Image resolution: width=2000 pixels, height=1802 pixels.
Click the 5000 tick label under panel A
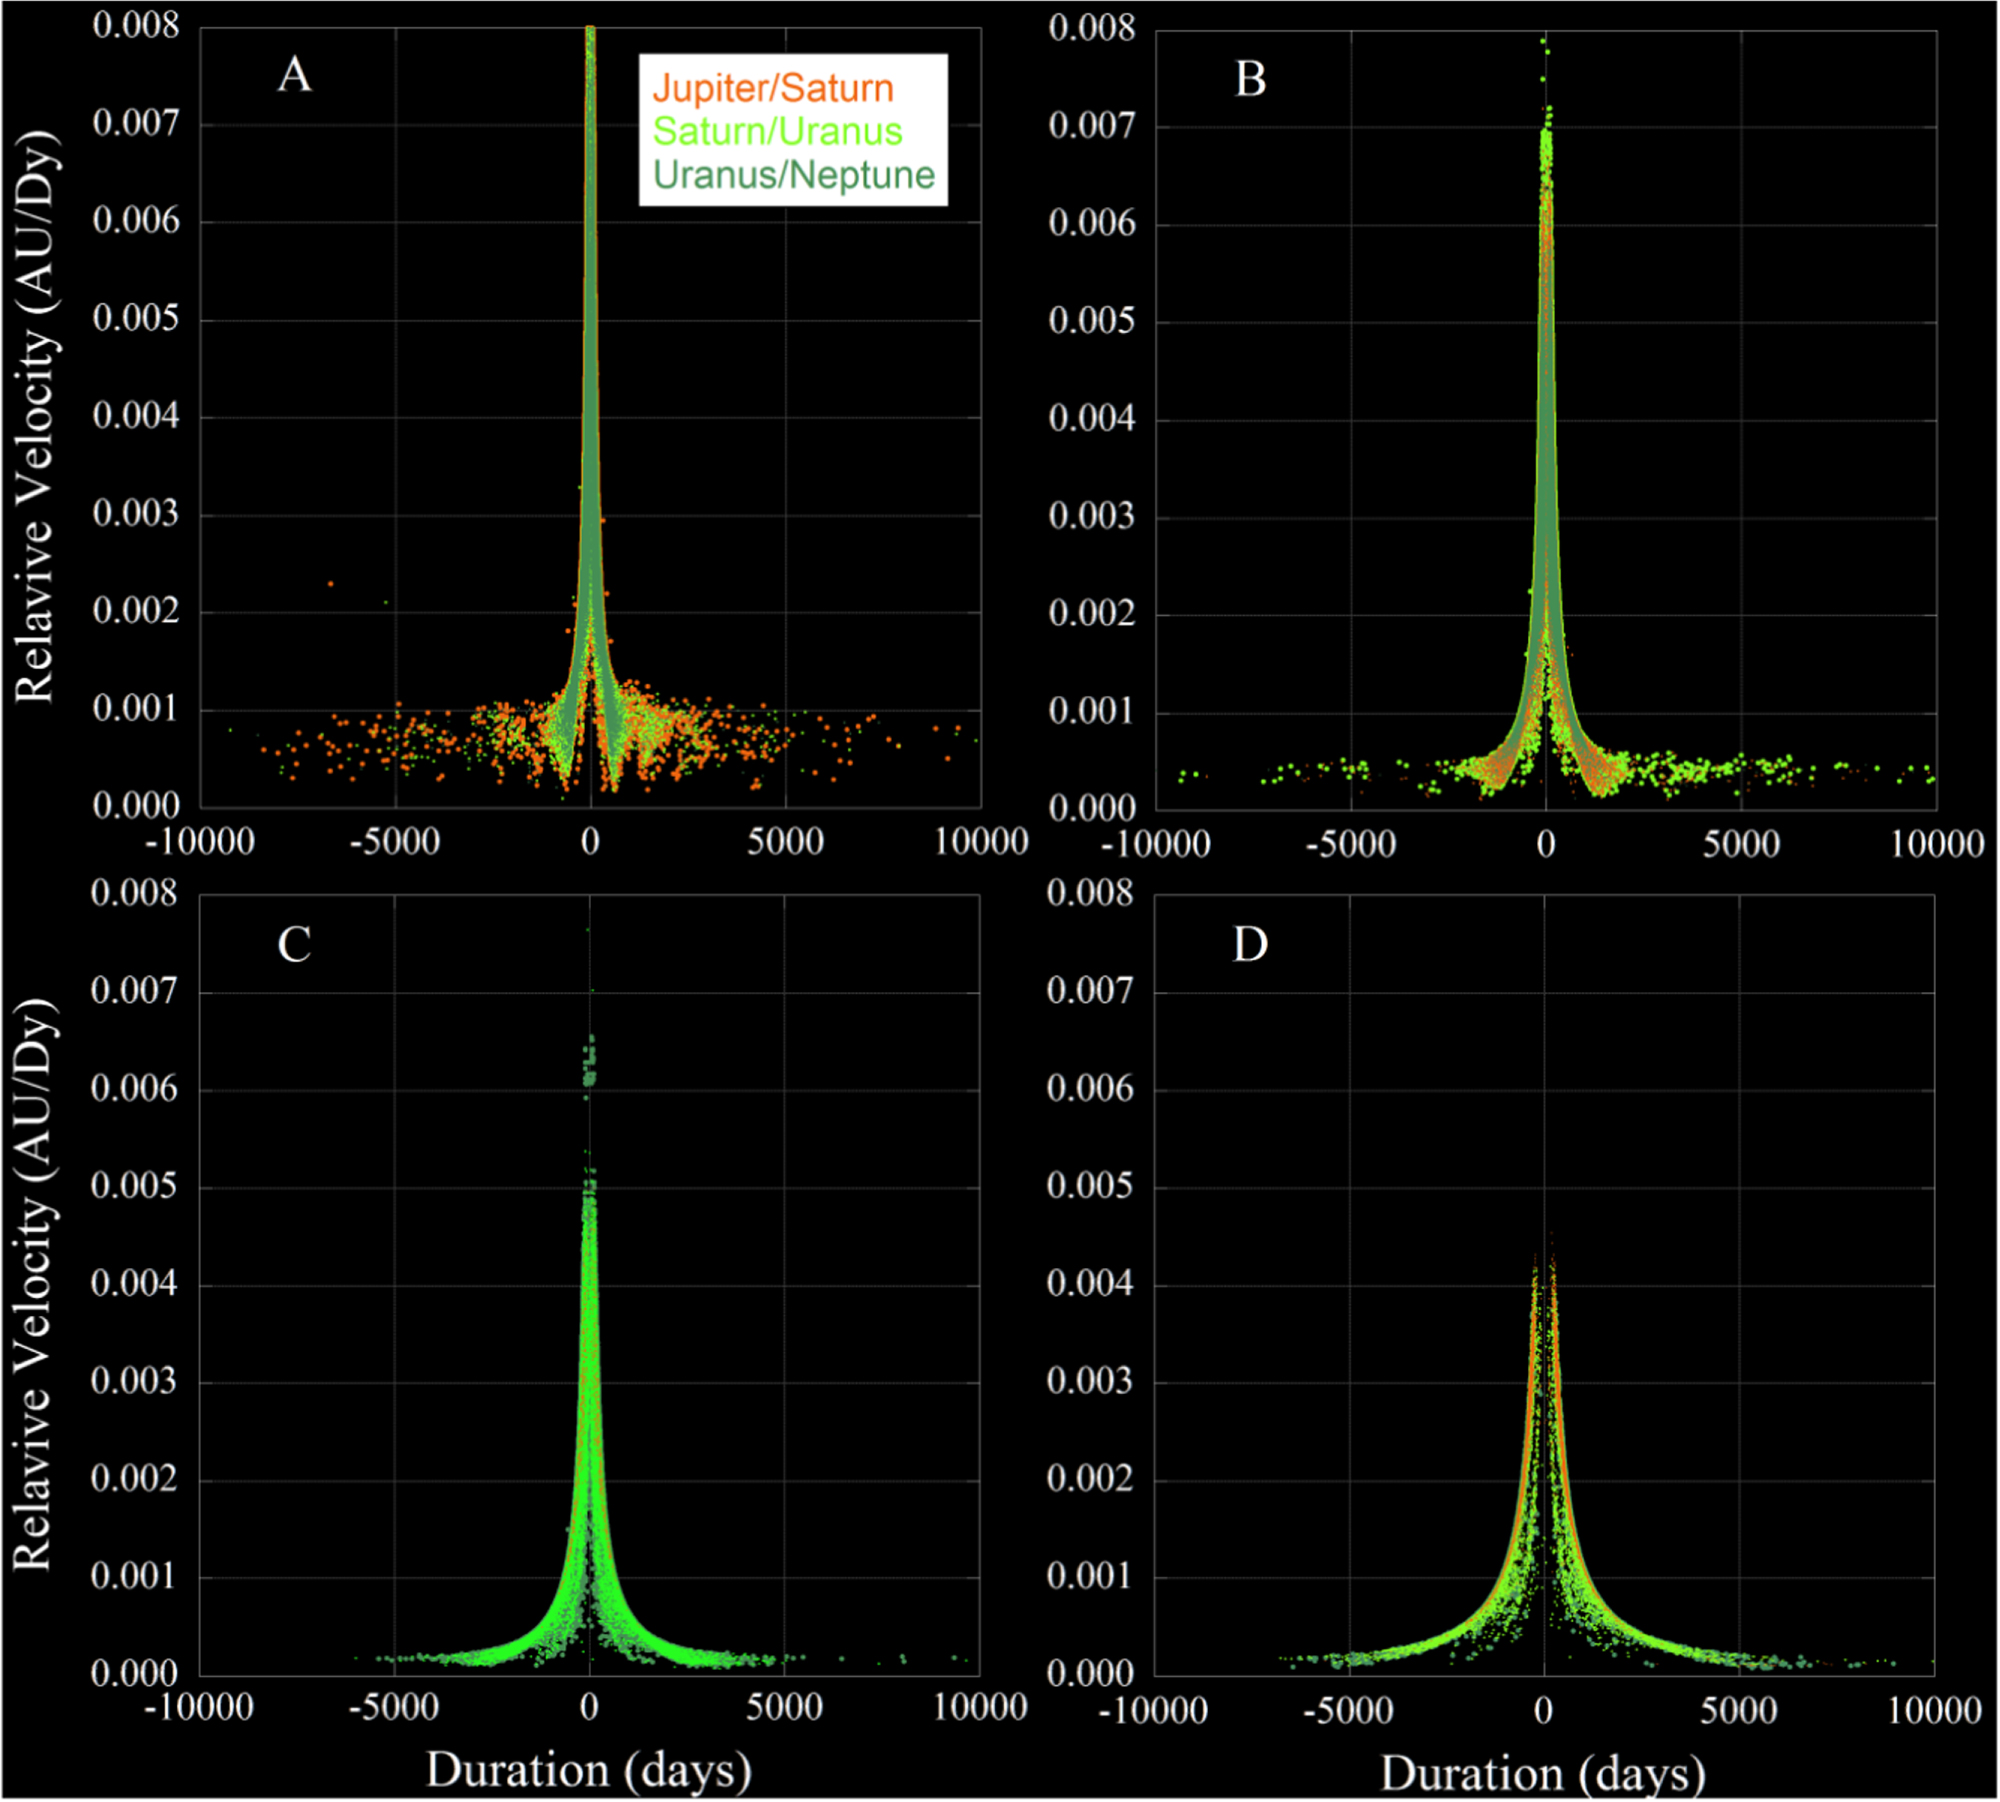(x=785, y=841)
